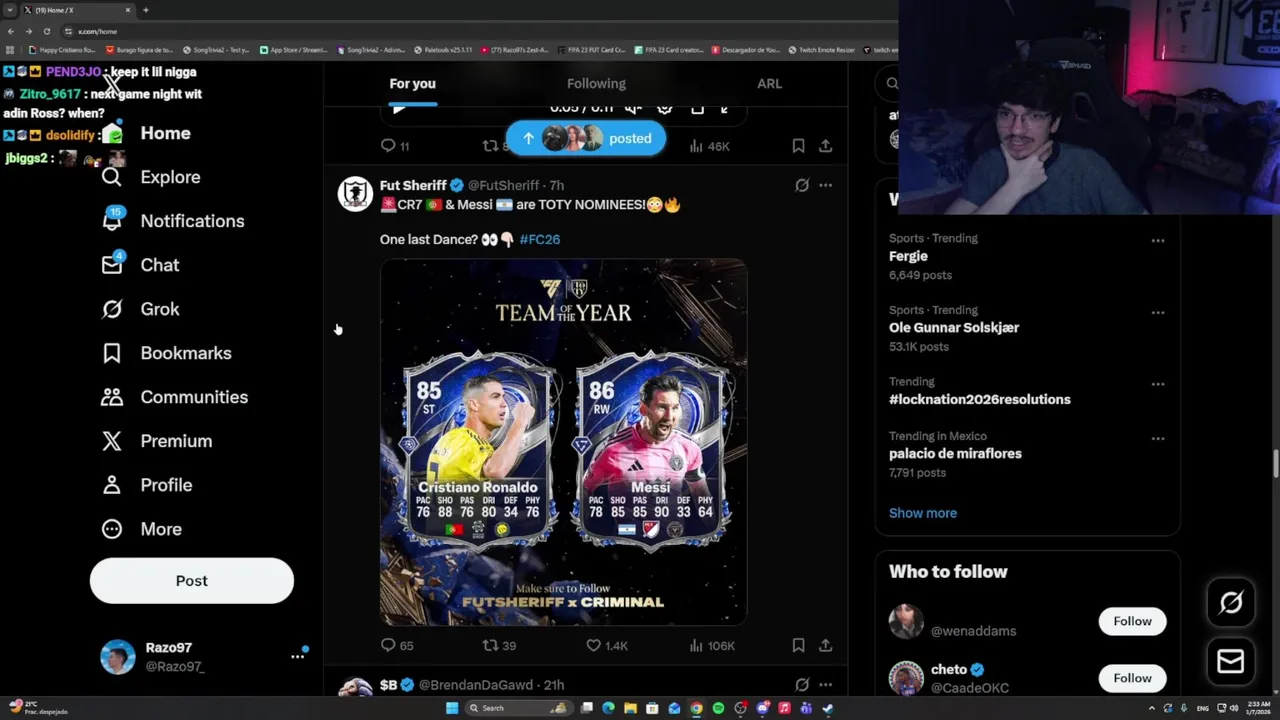Open Steam from the taskbar
The width and height of the screenshot is (1280, 720).
click(828, 708)
